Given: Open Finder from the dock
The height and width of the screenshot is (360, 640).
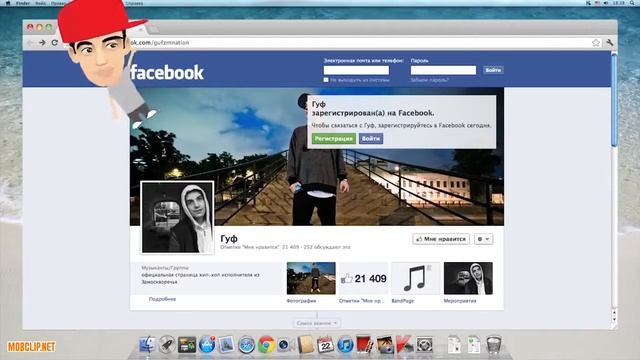Looking at the screenshot, I should tap(147, 345).
